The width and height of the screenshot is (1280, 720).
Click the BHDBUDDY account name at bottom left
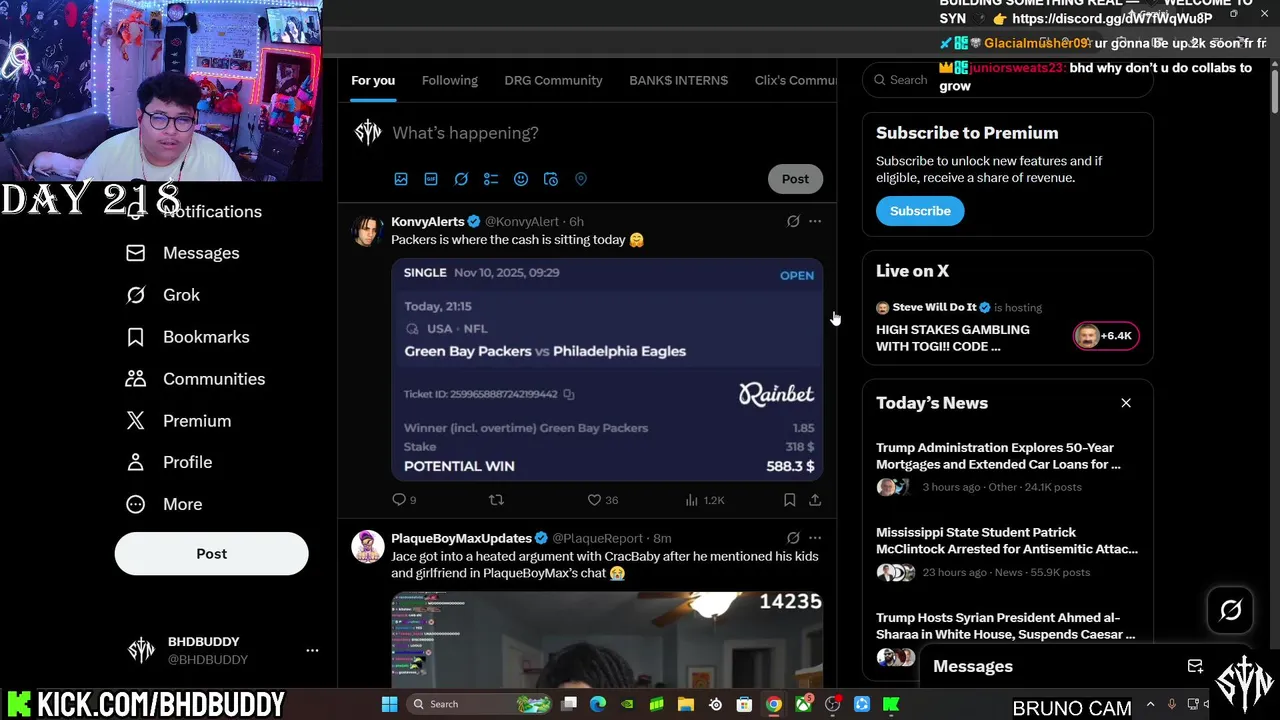pos(204,641)
